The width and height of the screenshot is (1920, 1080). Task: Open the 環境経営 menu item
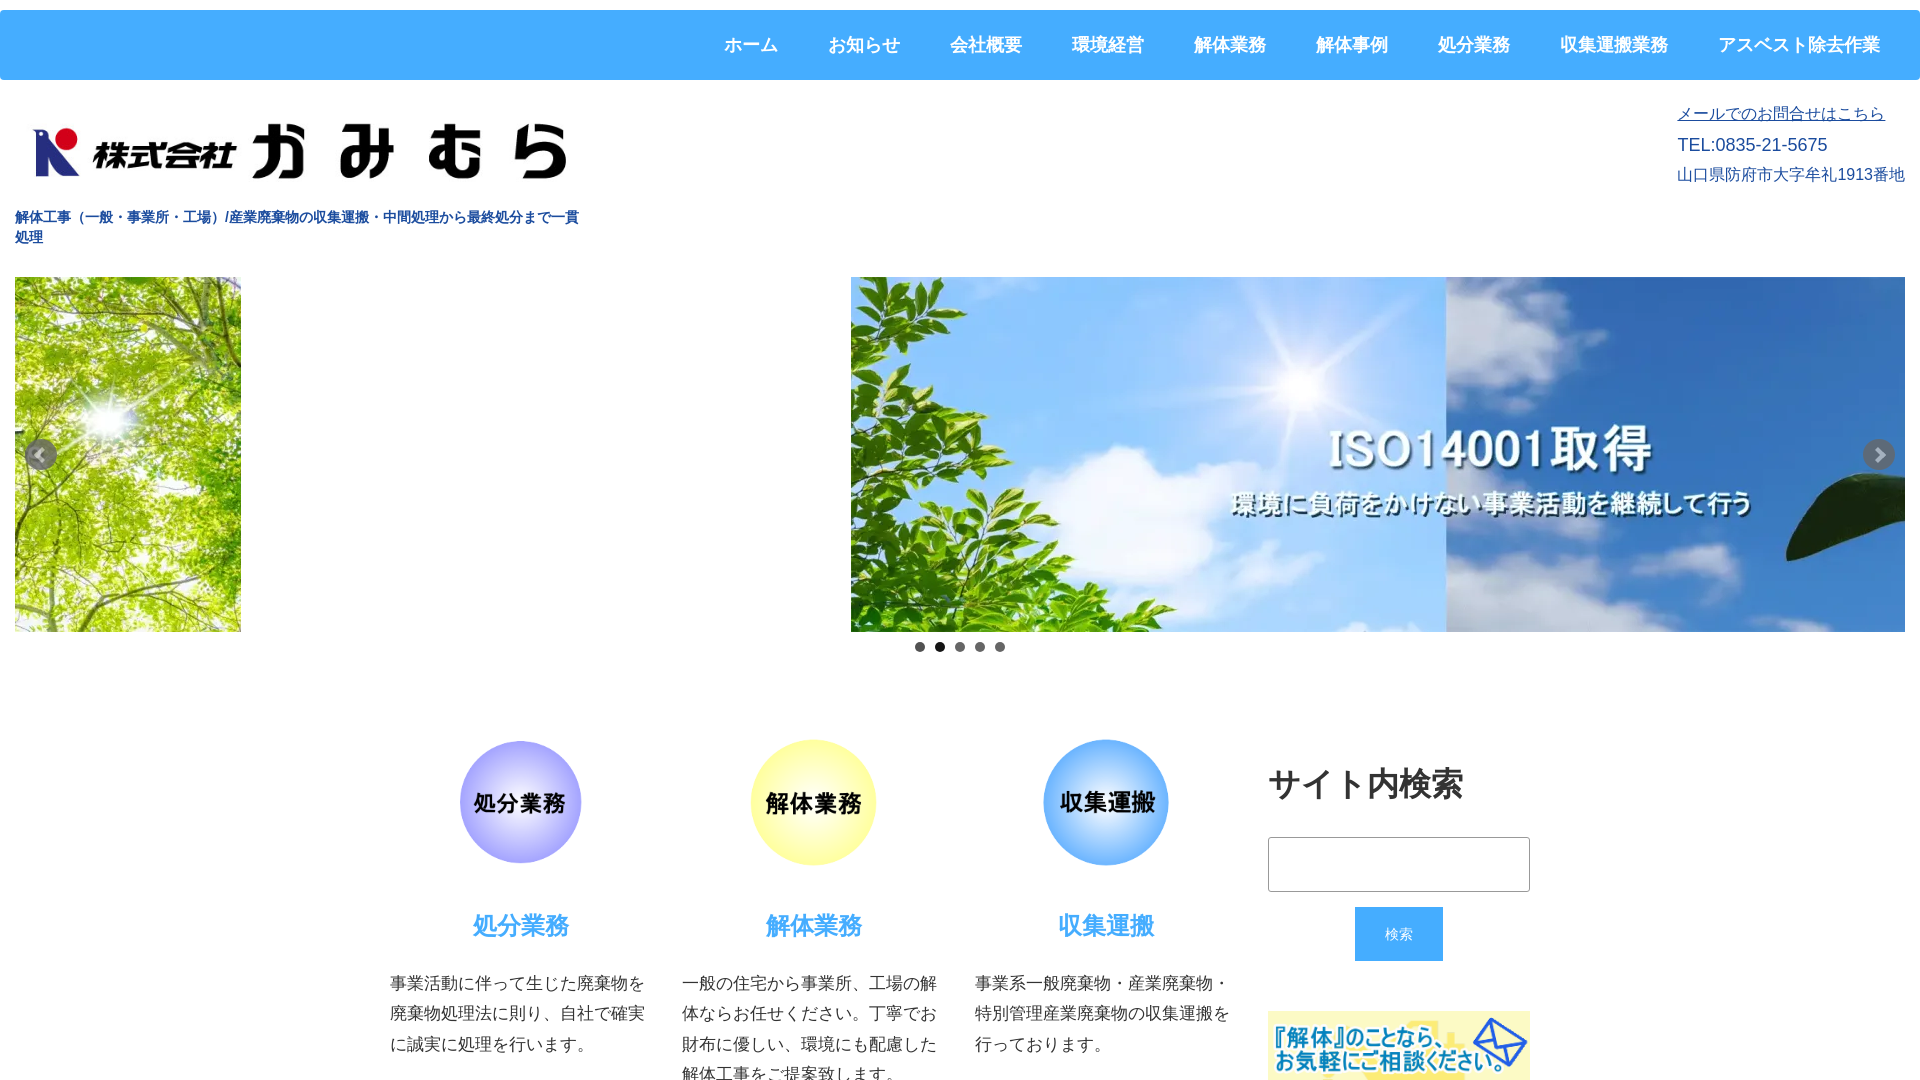click(1108, 44)
